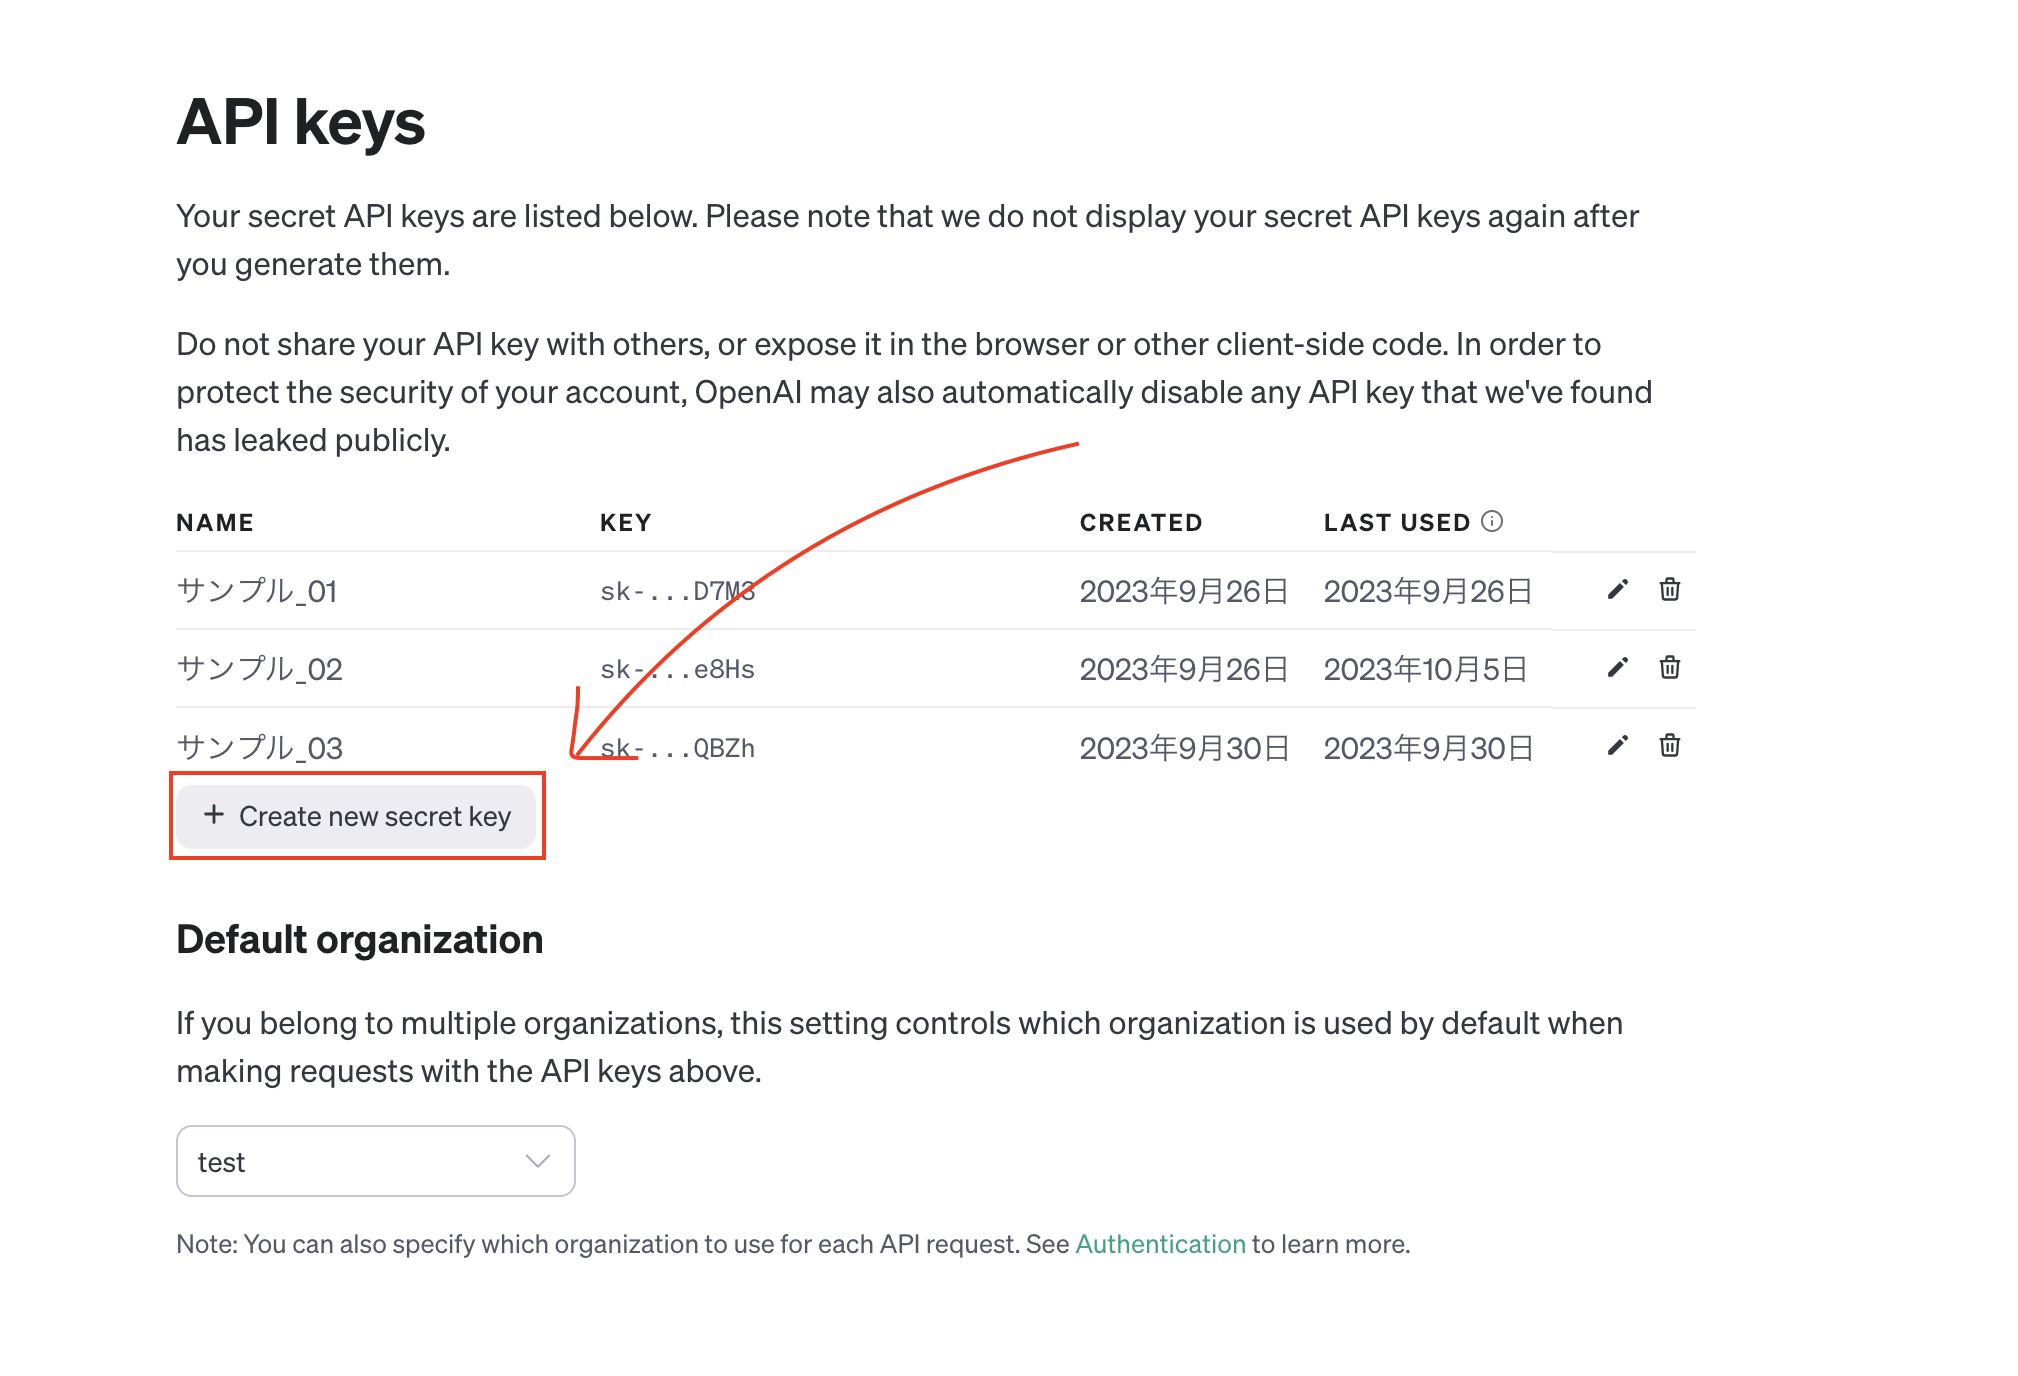
Task: Click the LAST USED column header
Action: pos(1396,523)
